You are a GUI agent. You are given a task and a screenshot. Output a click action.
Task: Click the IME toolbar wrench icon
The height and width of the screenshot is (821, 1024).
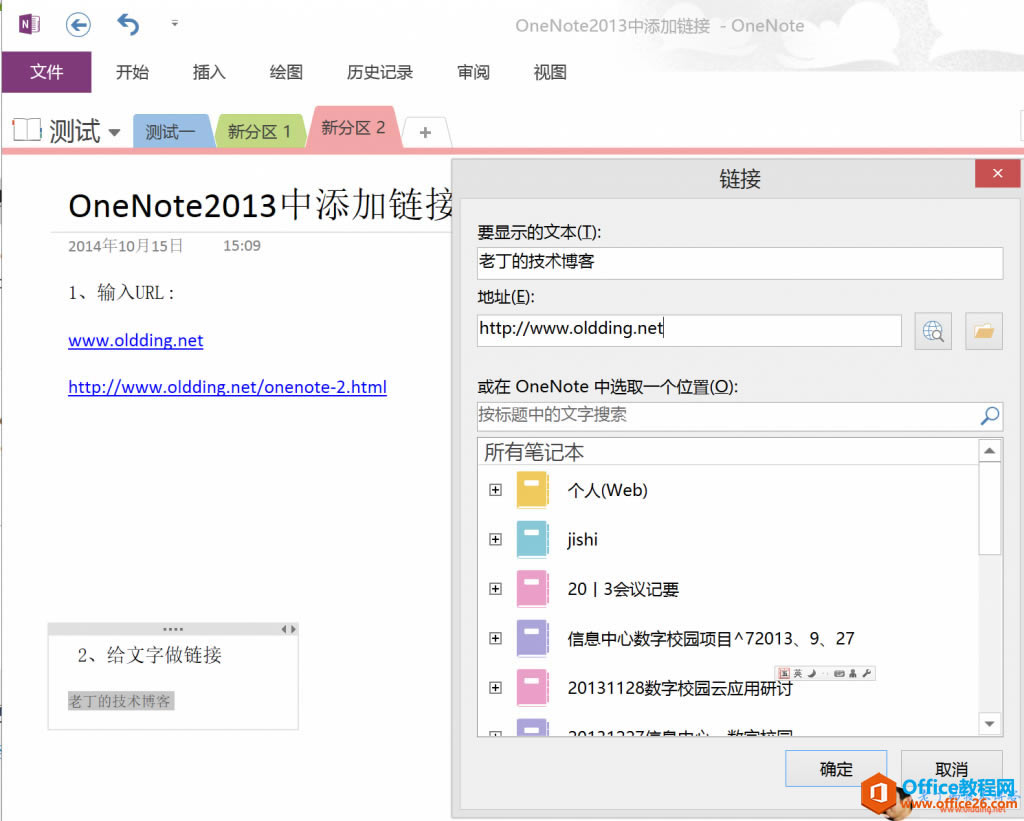[x=867, y=673]
